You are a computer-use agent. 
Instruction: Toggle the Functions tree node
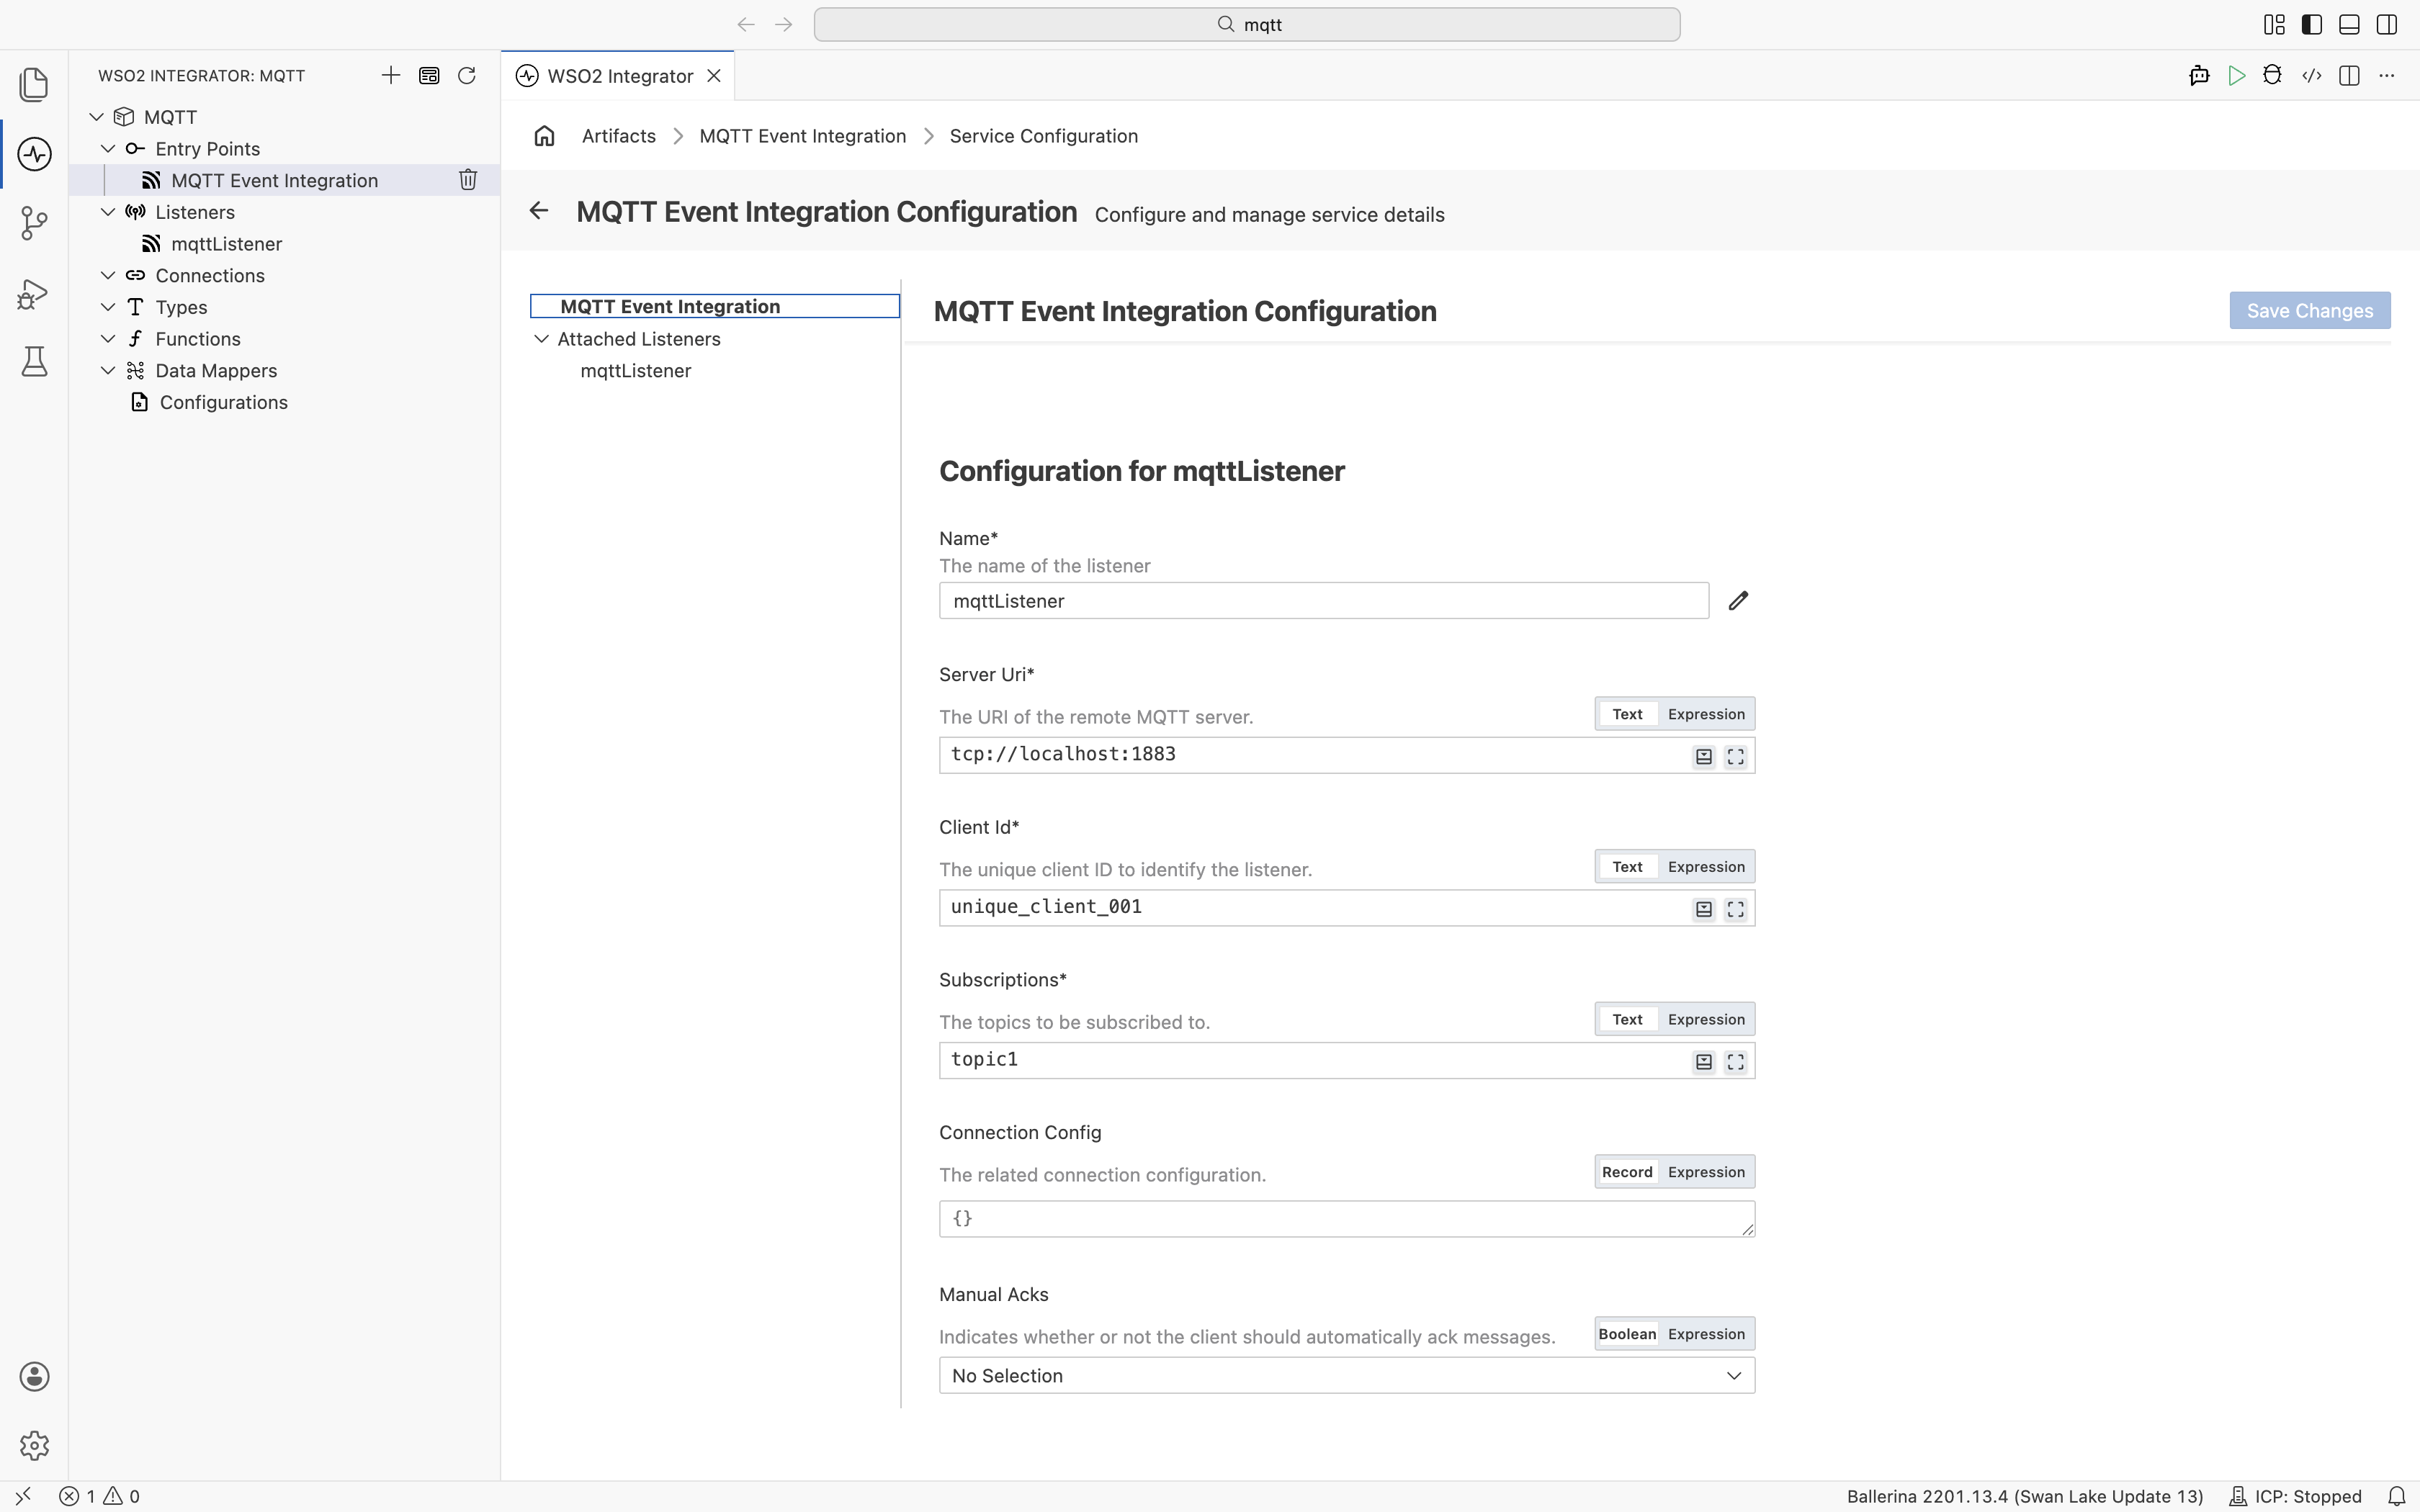(x=108, y=339)
